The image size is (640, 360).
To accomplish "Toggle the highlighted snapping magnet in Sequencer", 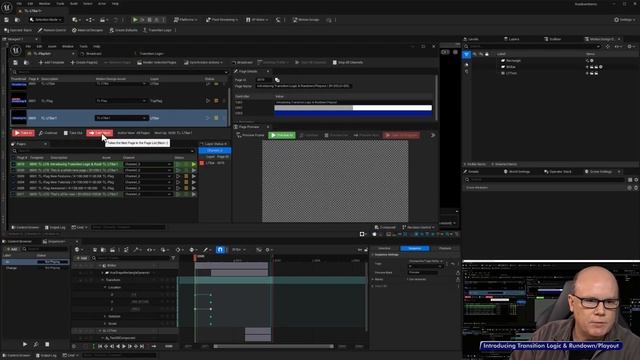I will point(220,250).
